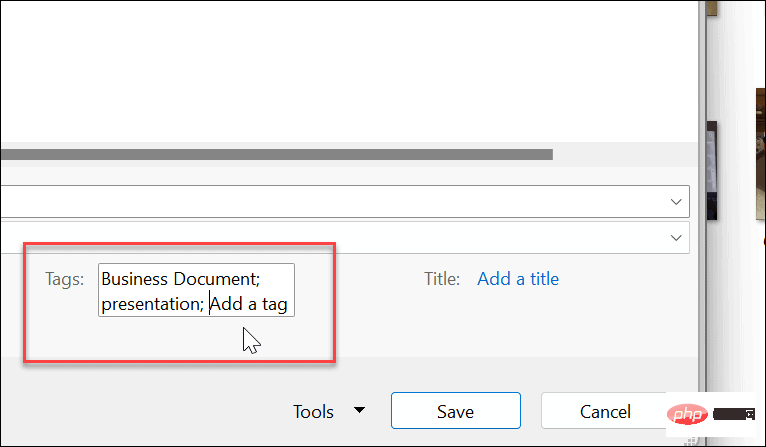The width and height of the screenshot is (766, 447).
Task: Click empty scrollbar track right of thumb
Action: (x=620, y=155)
